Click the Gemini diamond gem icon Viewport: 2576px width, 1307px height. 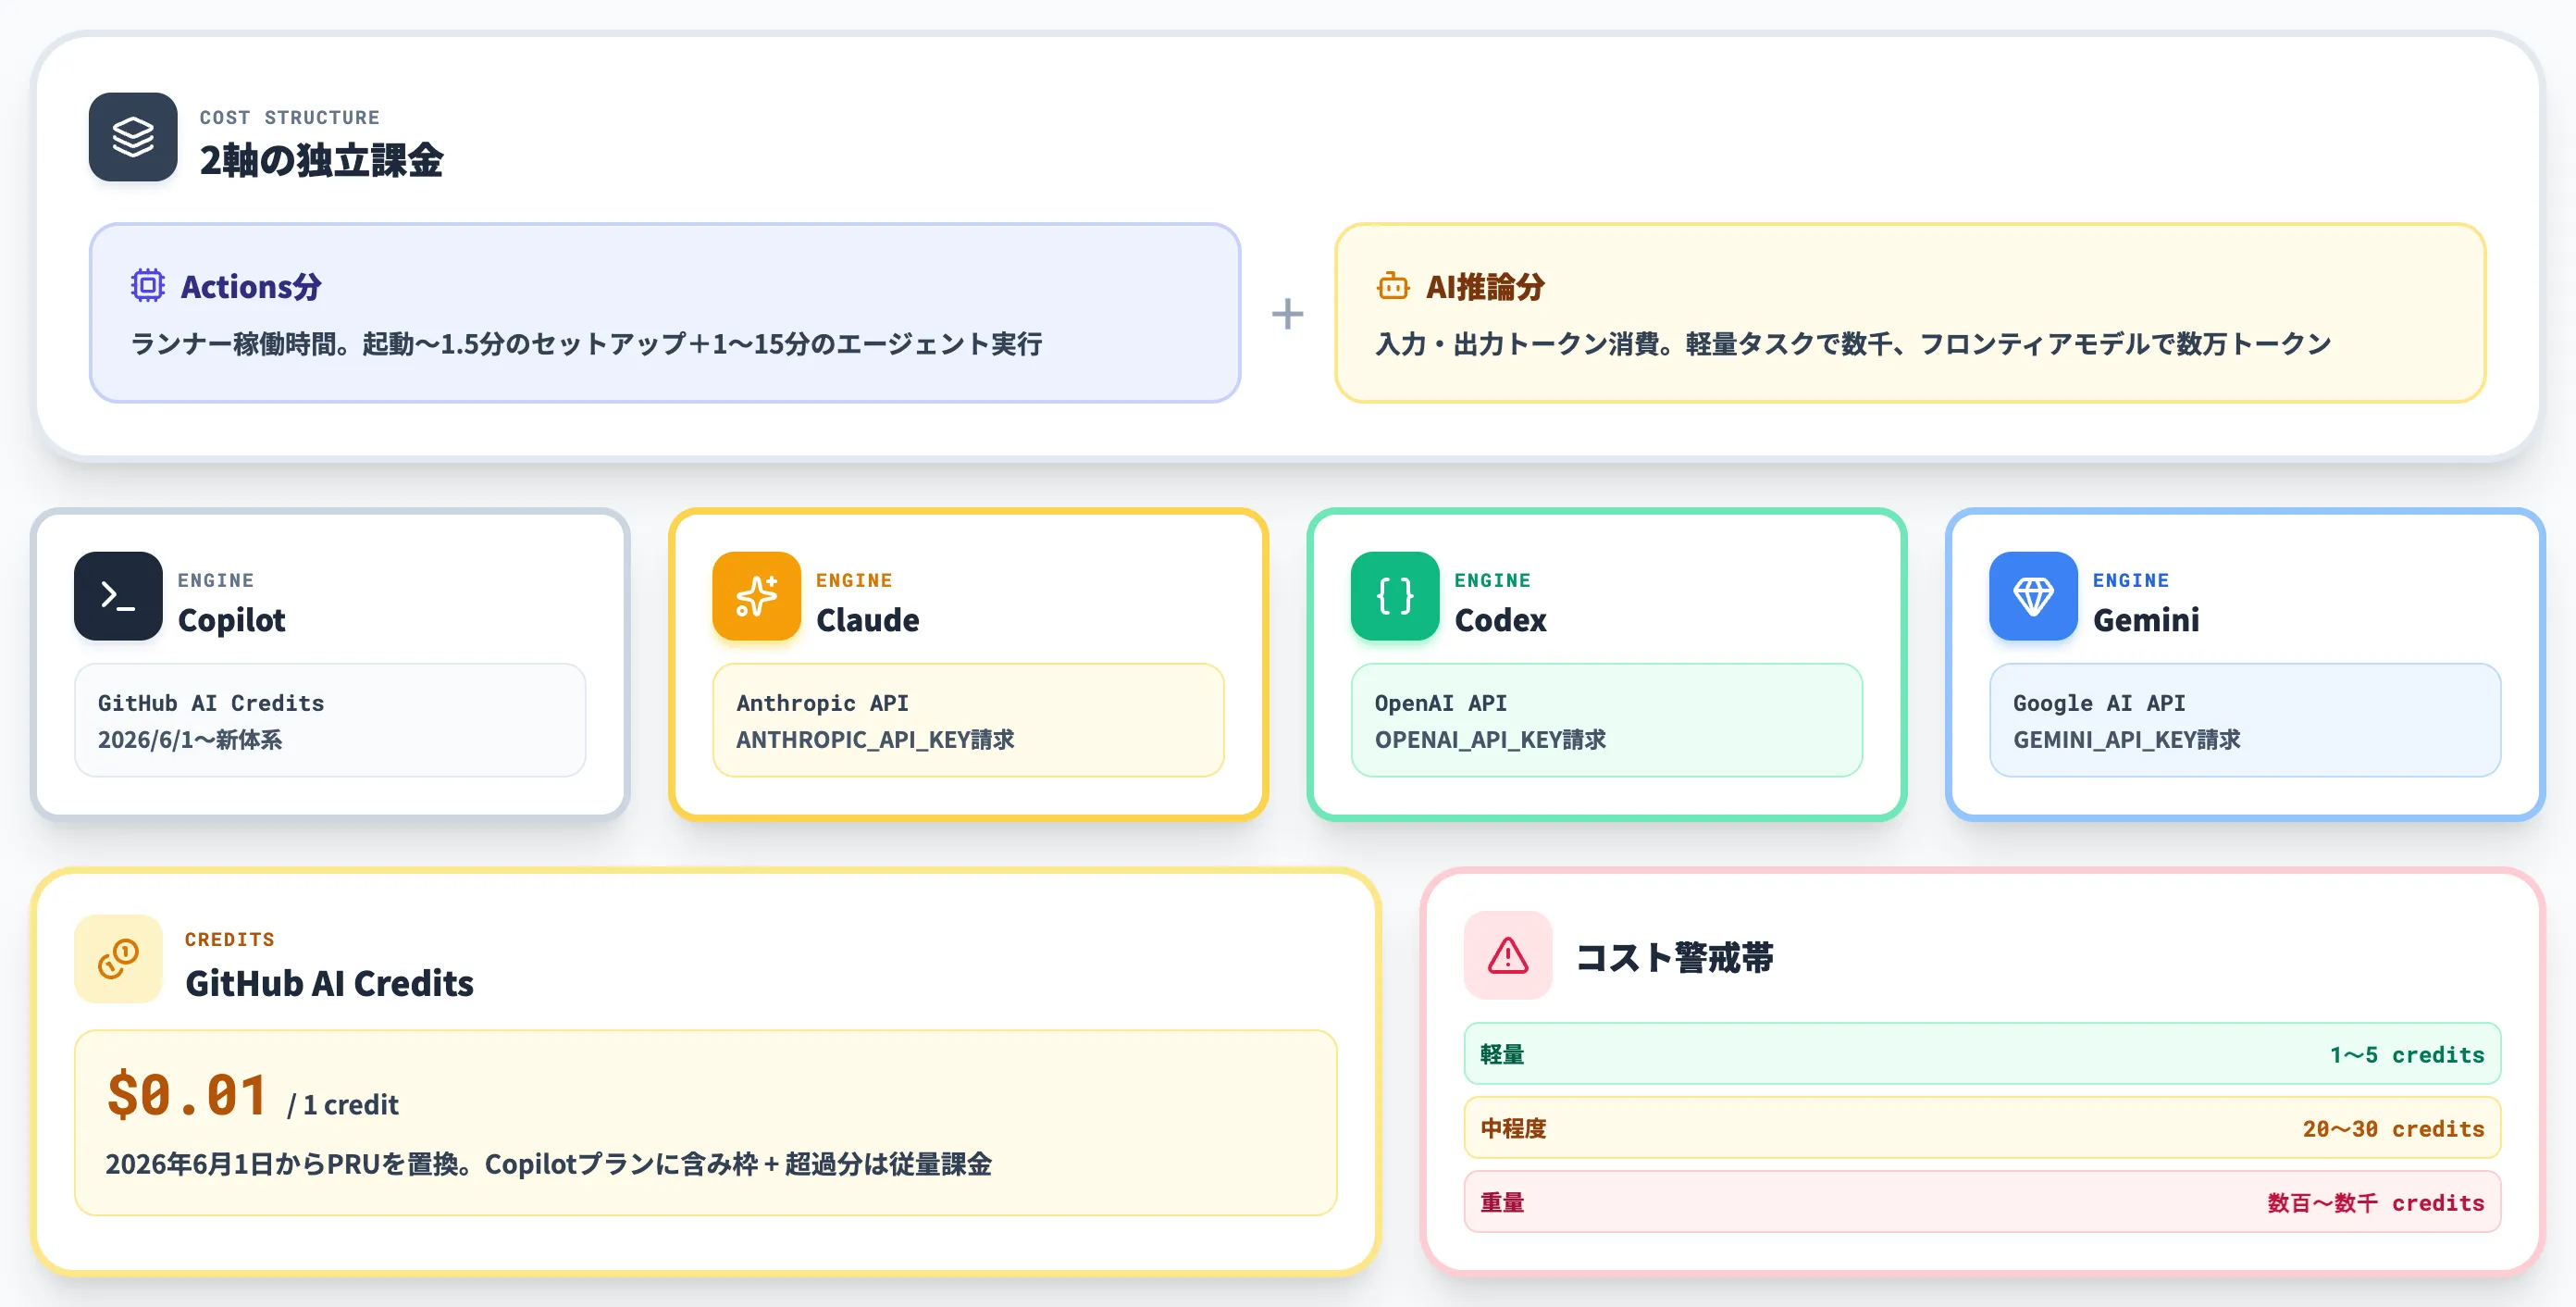point(2033,596)
